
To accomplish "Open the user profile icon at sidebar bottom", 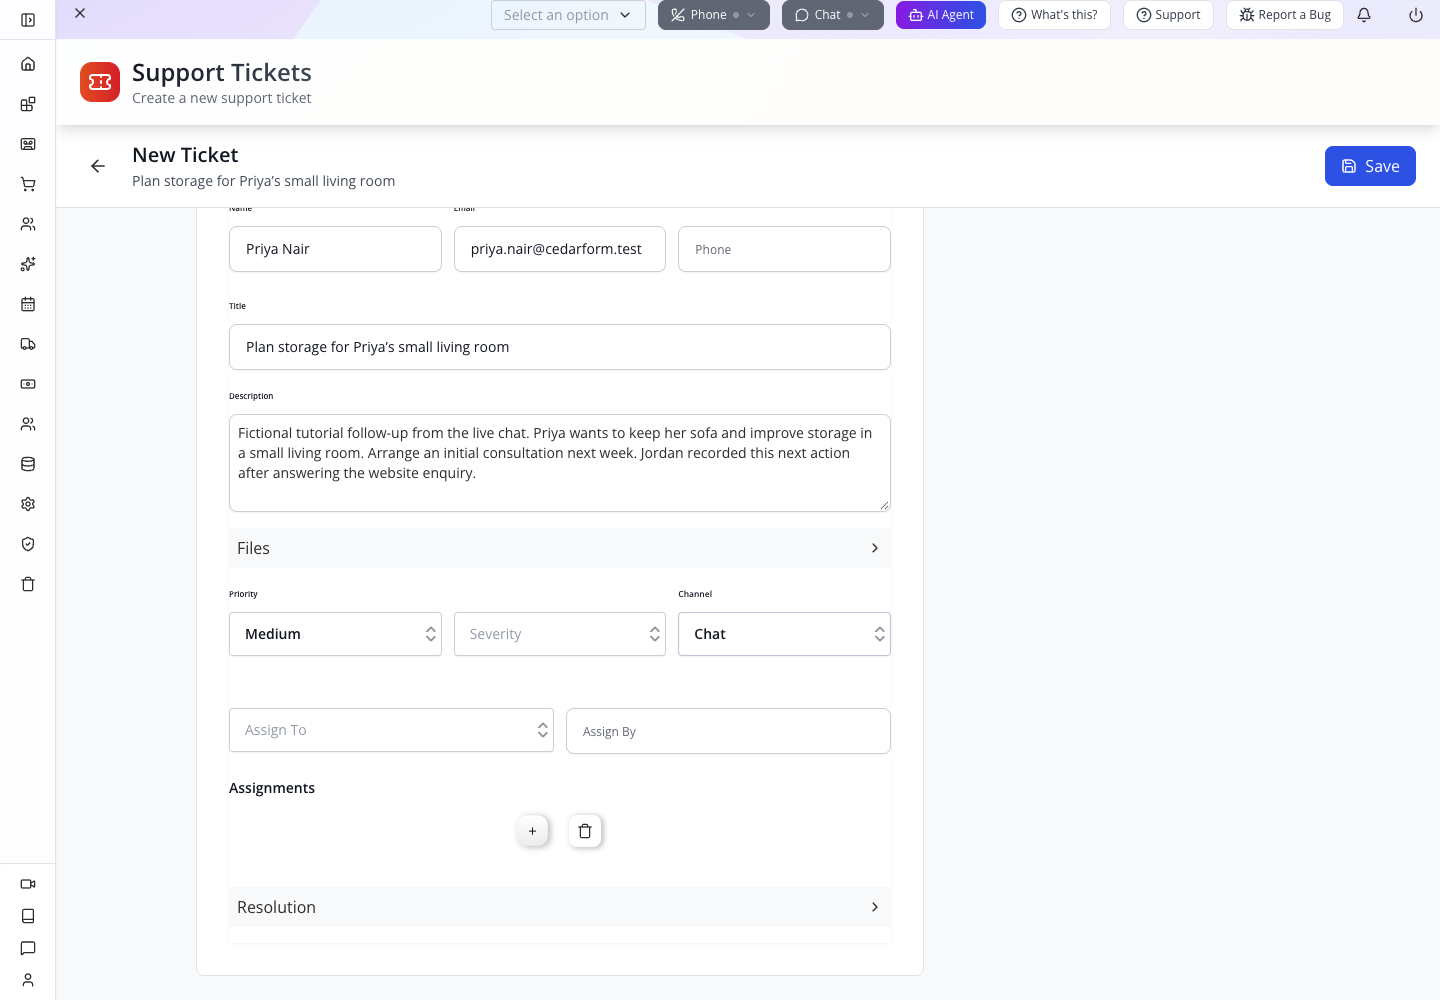I will tap(28, 980).
